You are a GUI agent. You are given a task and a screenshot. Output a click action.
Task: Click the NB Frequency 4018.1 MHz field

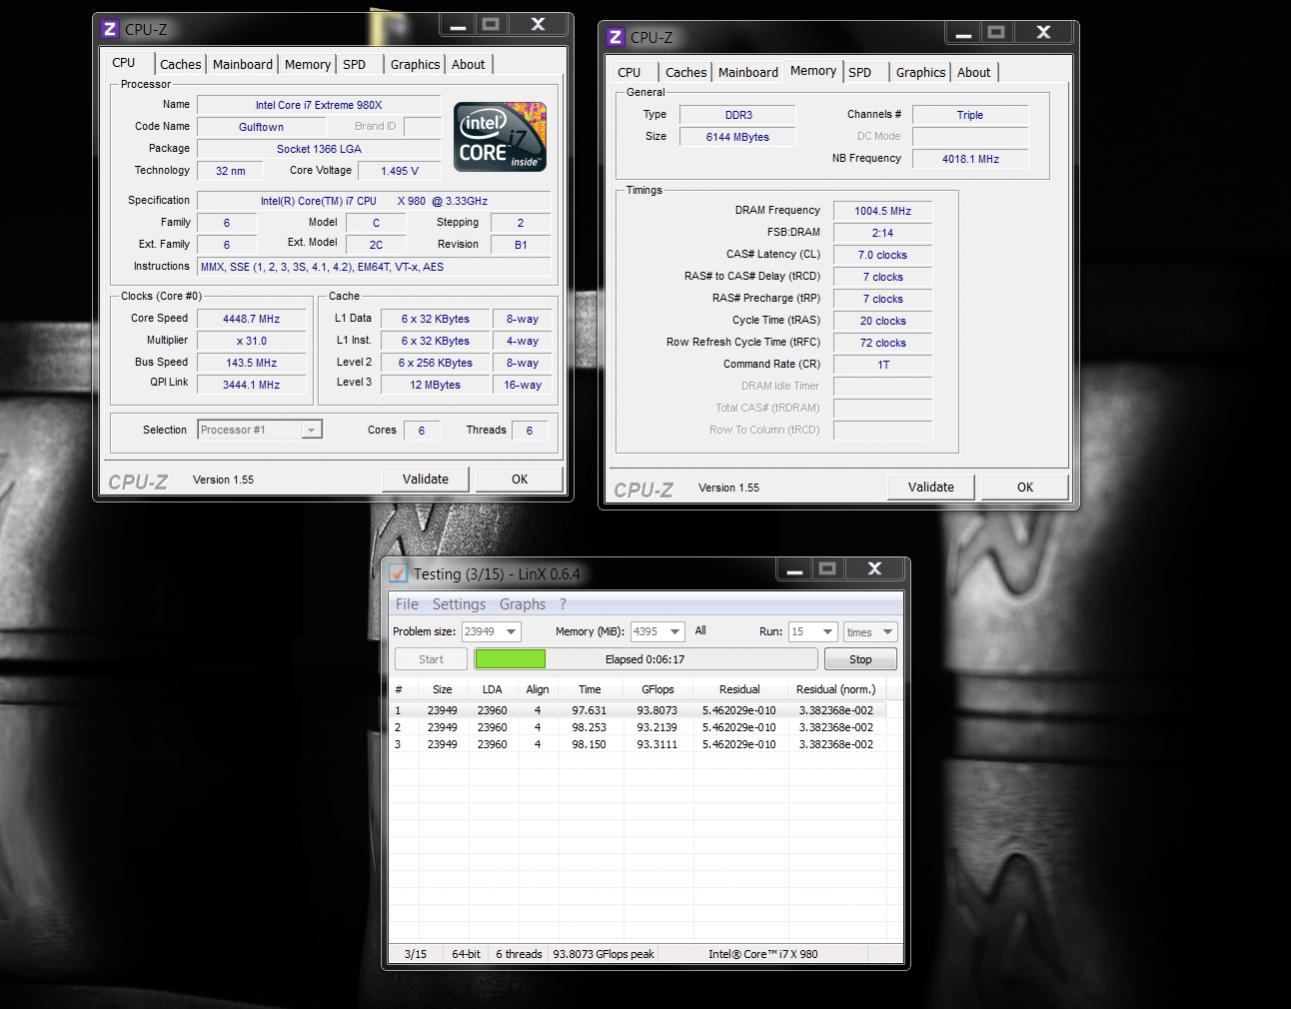pos(970,159)
